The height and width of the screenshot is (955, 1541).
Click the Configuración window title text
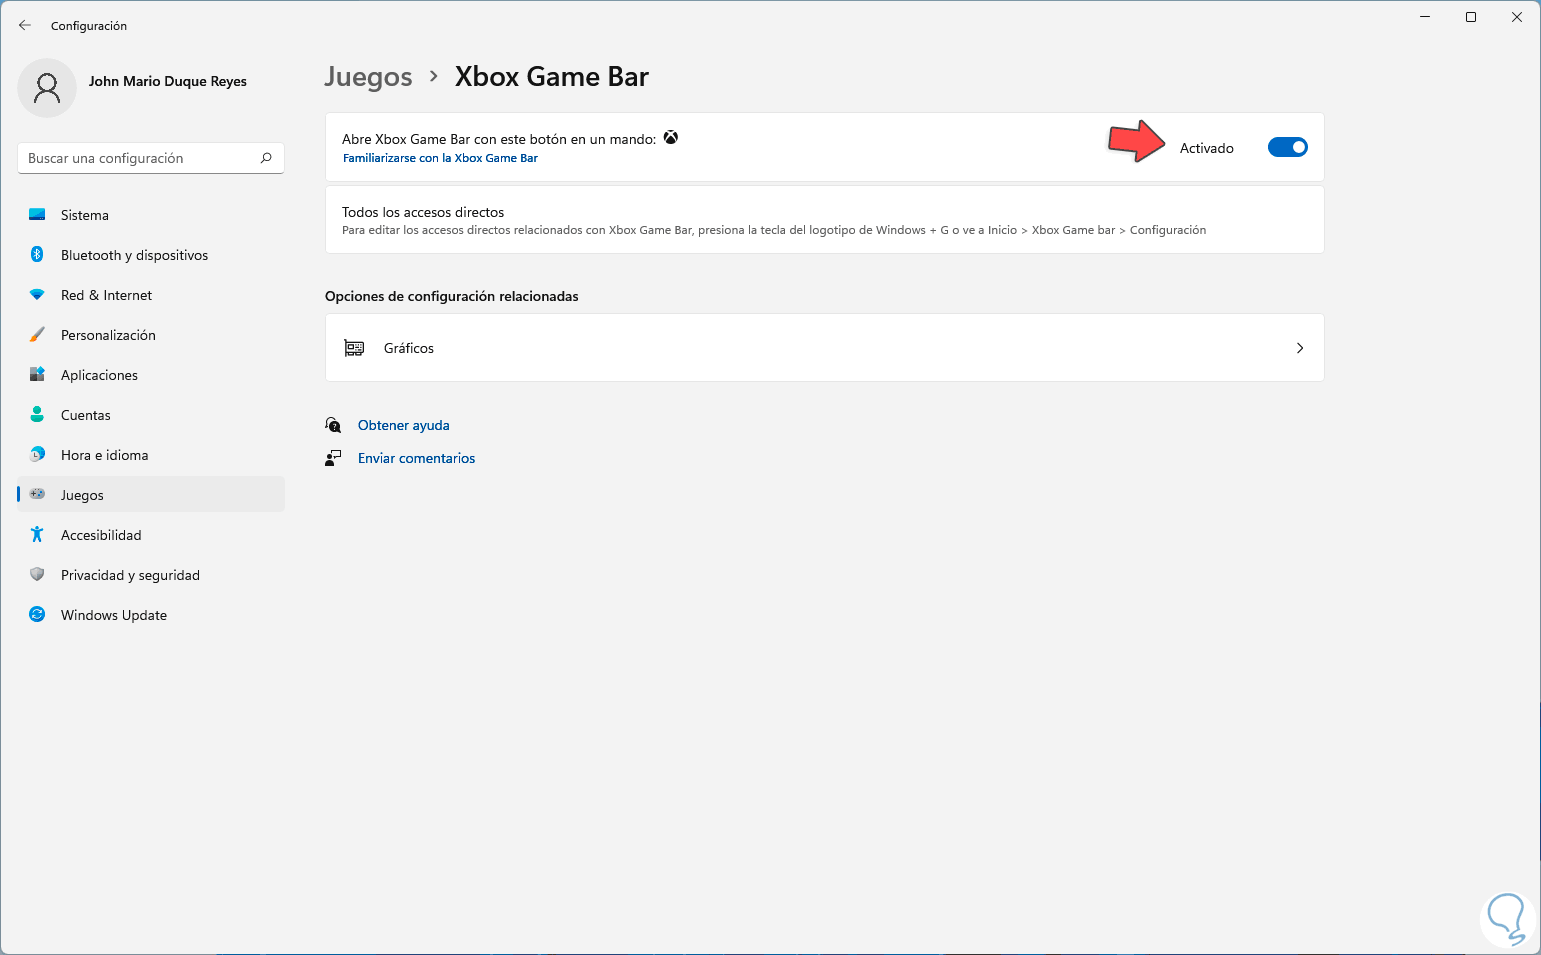pyautogui.click(x=89, y=26)
